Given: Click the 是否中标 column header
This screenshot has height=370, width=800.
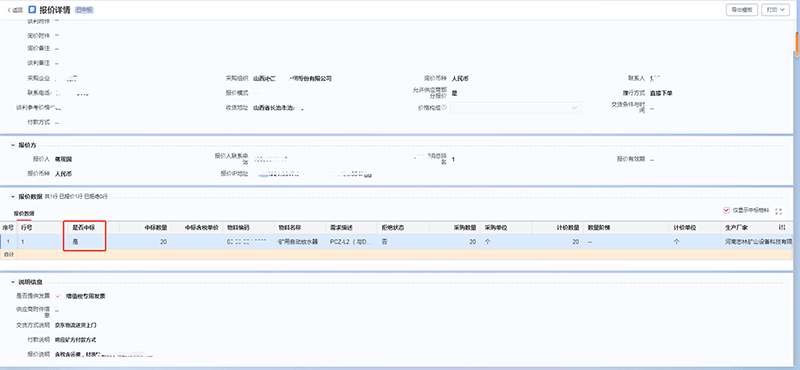Looking at the screenshot, I should coord(84,228).
